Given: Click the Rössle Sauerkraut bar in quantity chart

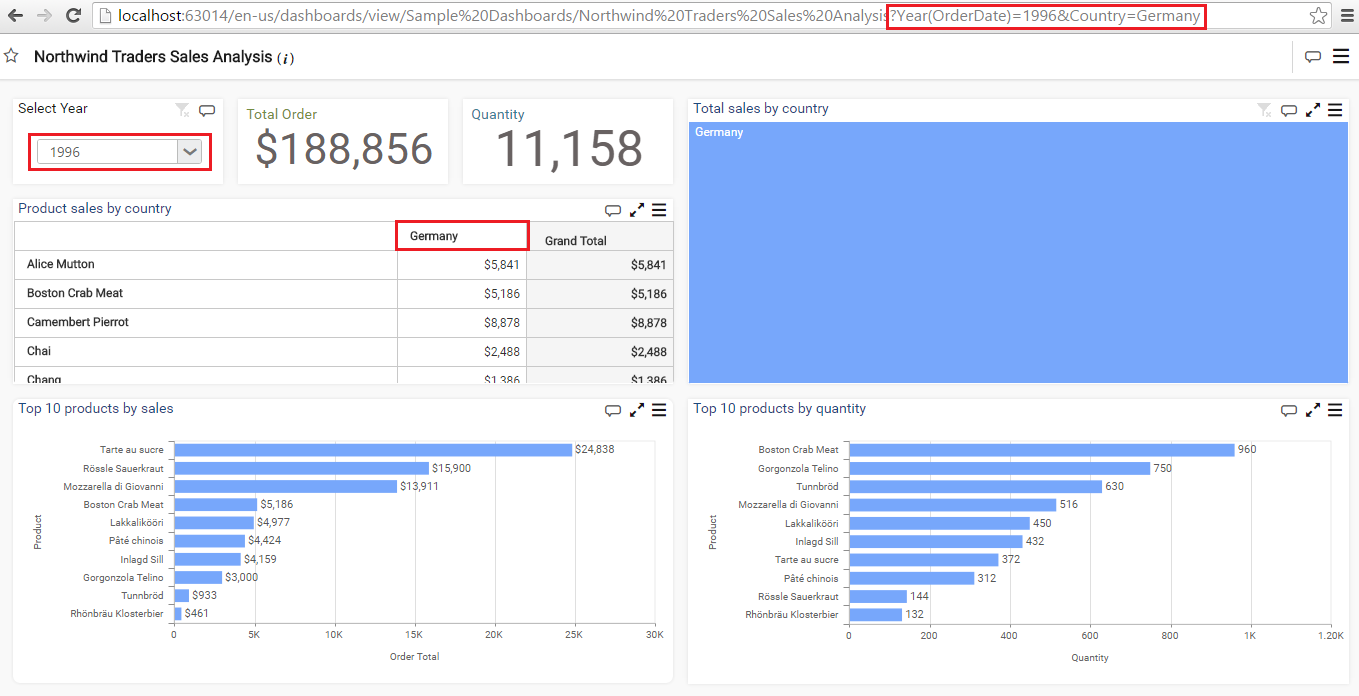Looking at the screenshot, I should pyautogui.click(x=878, y=596).
